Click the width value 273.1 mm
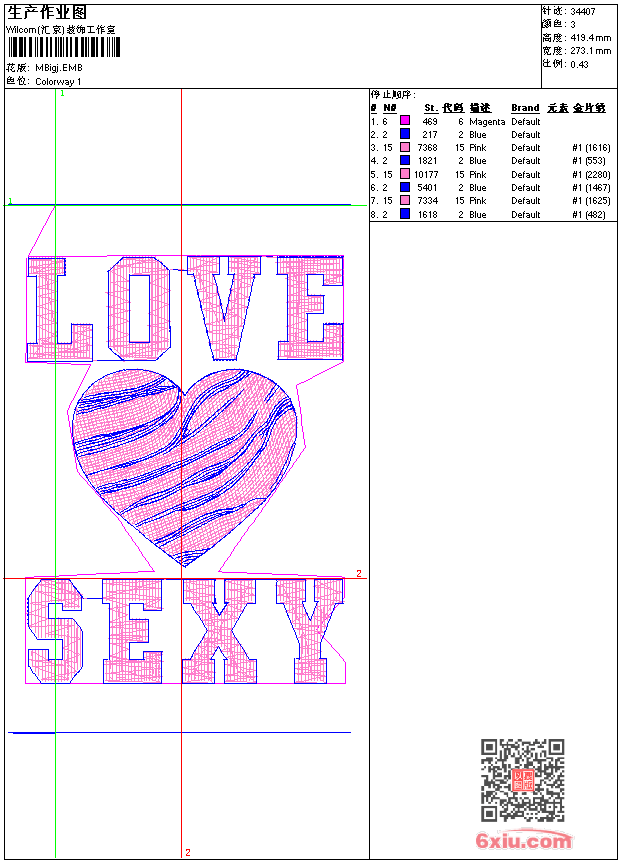The width and height of the screenshot is (620, 860). coord(590,51)
